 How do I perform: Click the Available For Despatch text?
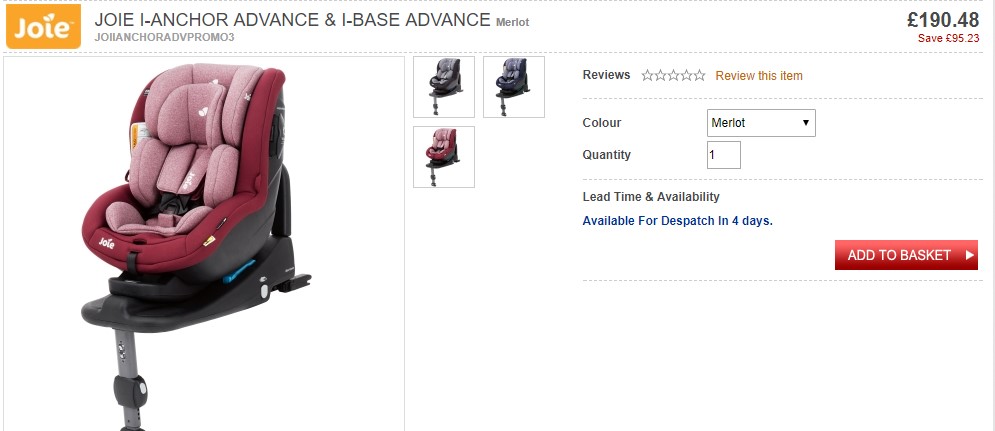click(677, 222)
